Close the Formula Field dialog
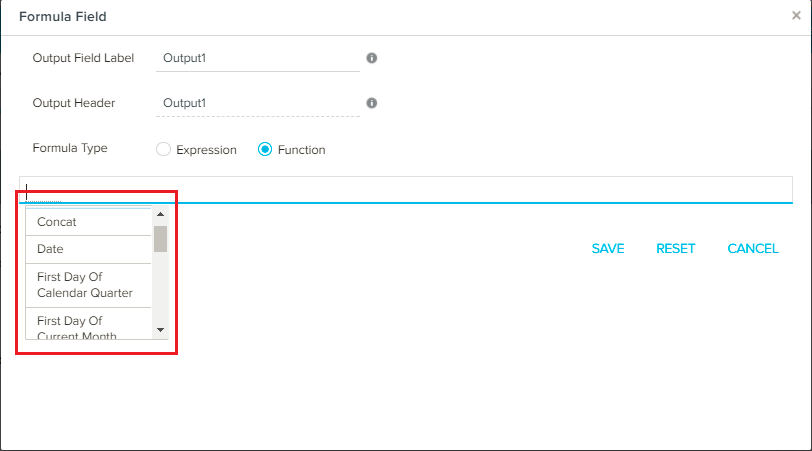Viewport: 812px width, 451px height. 796,16
